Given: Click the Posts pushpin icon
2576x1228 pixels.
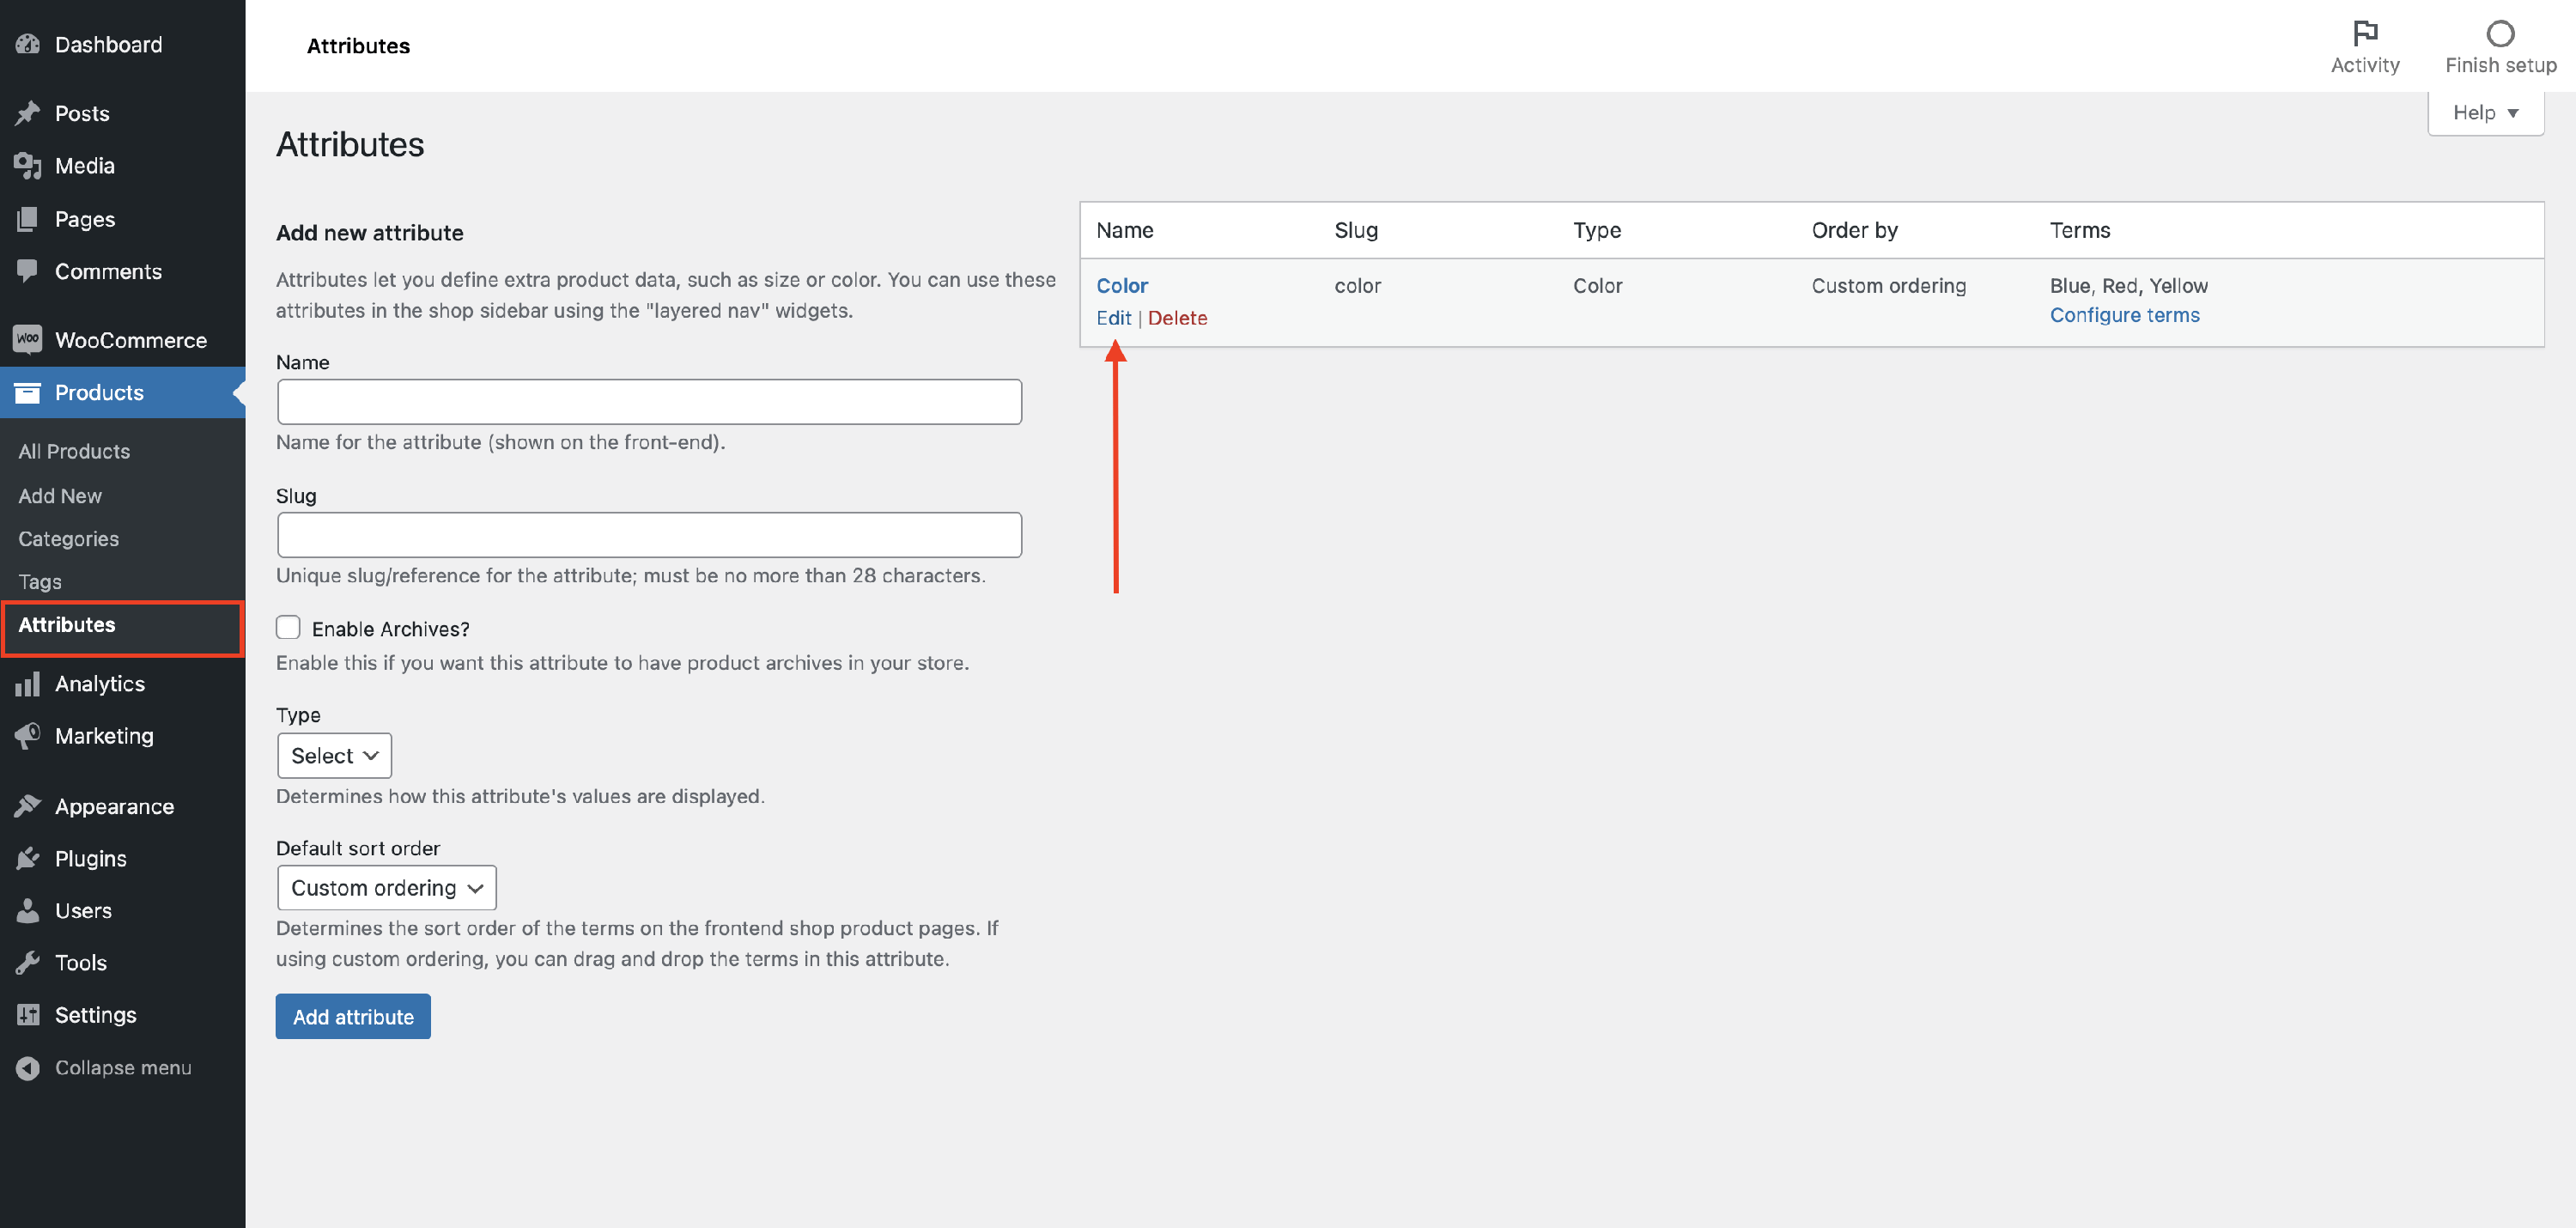Looking at the screenshot, I should (x=28, y=113).
